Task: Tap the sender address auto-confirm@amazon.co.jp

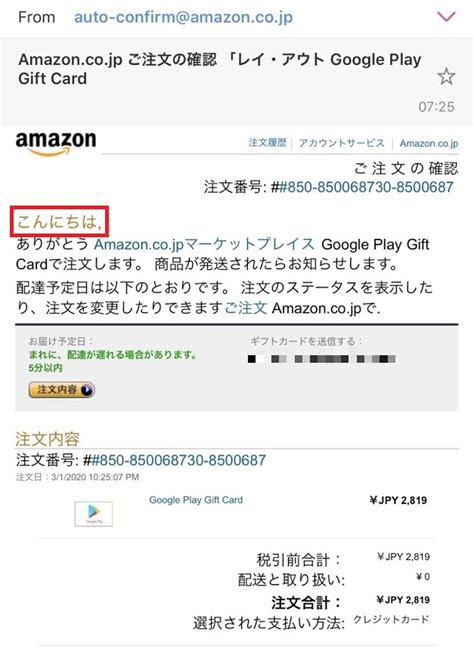Action: 183,17
